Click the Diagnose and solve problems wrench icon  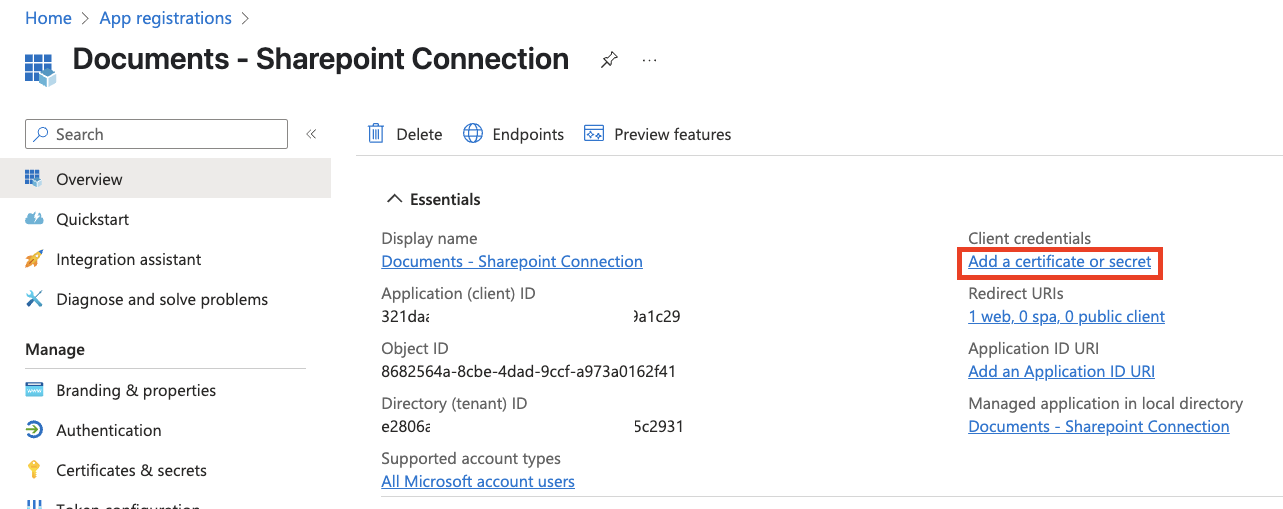tap(34, 299)
